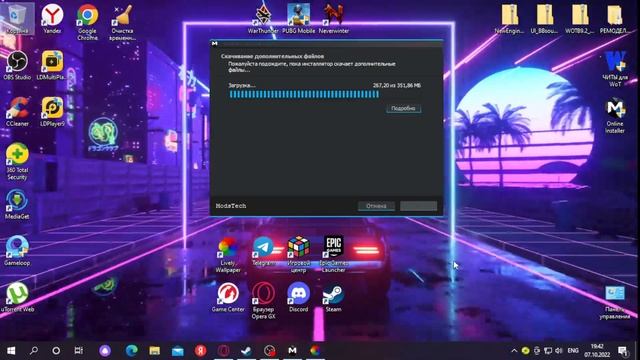Open the WOTB9.2_ folder on desktop
The width and height of the screenshot is (640, 360).
[580, 19]
